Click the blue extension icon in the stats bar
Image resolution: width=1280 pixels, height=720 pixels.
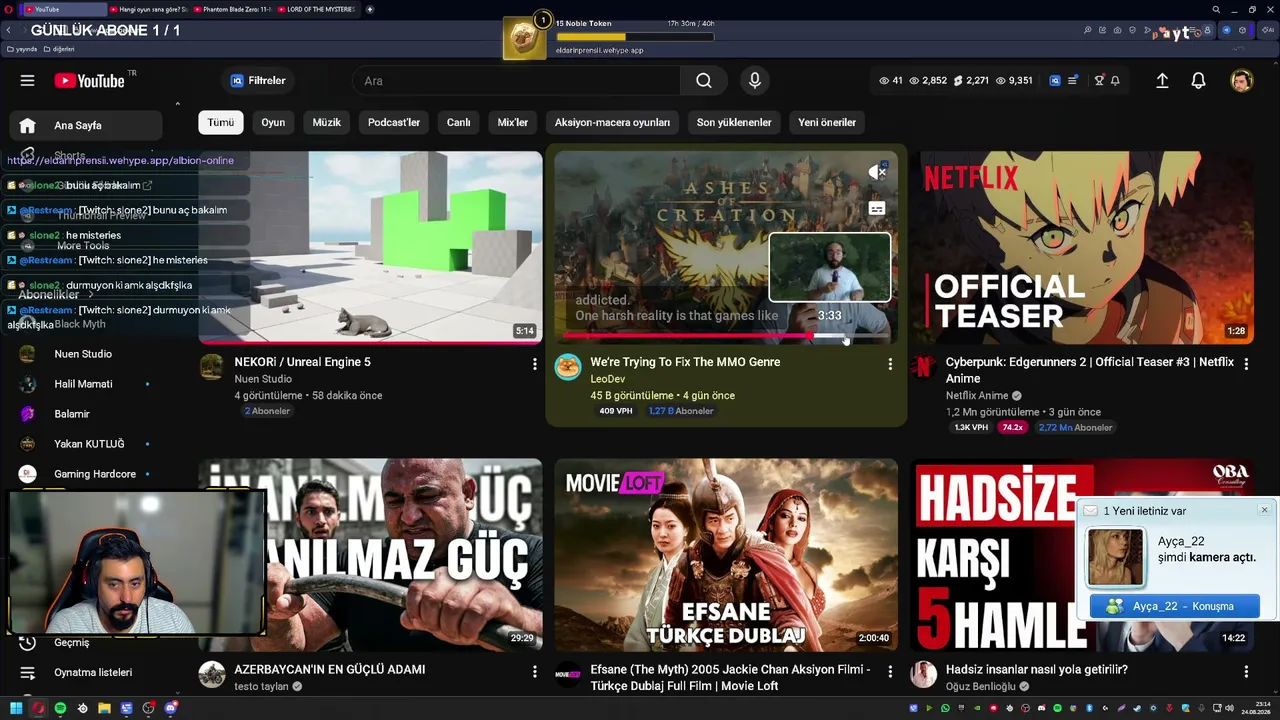1054,81
